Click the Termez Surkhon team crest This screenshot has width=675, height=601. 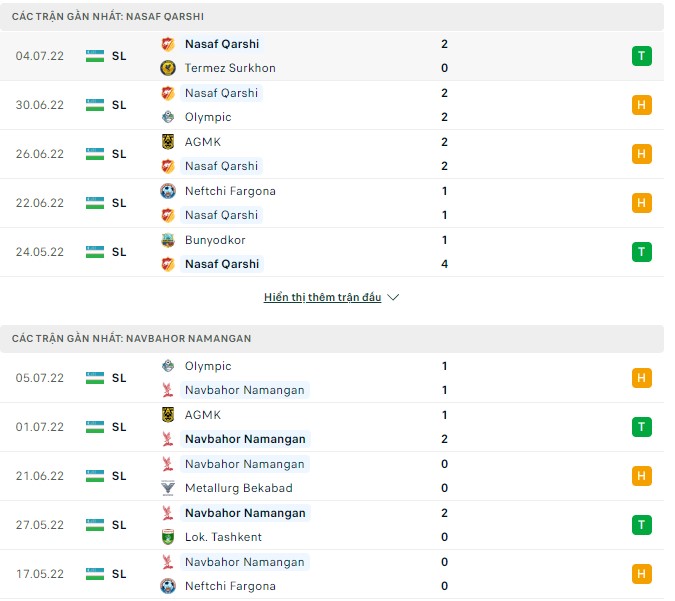tap(168, 68)
